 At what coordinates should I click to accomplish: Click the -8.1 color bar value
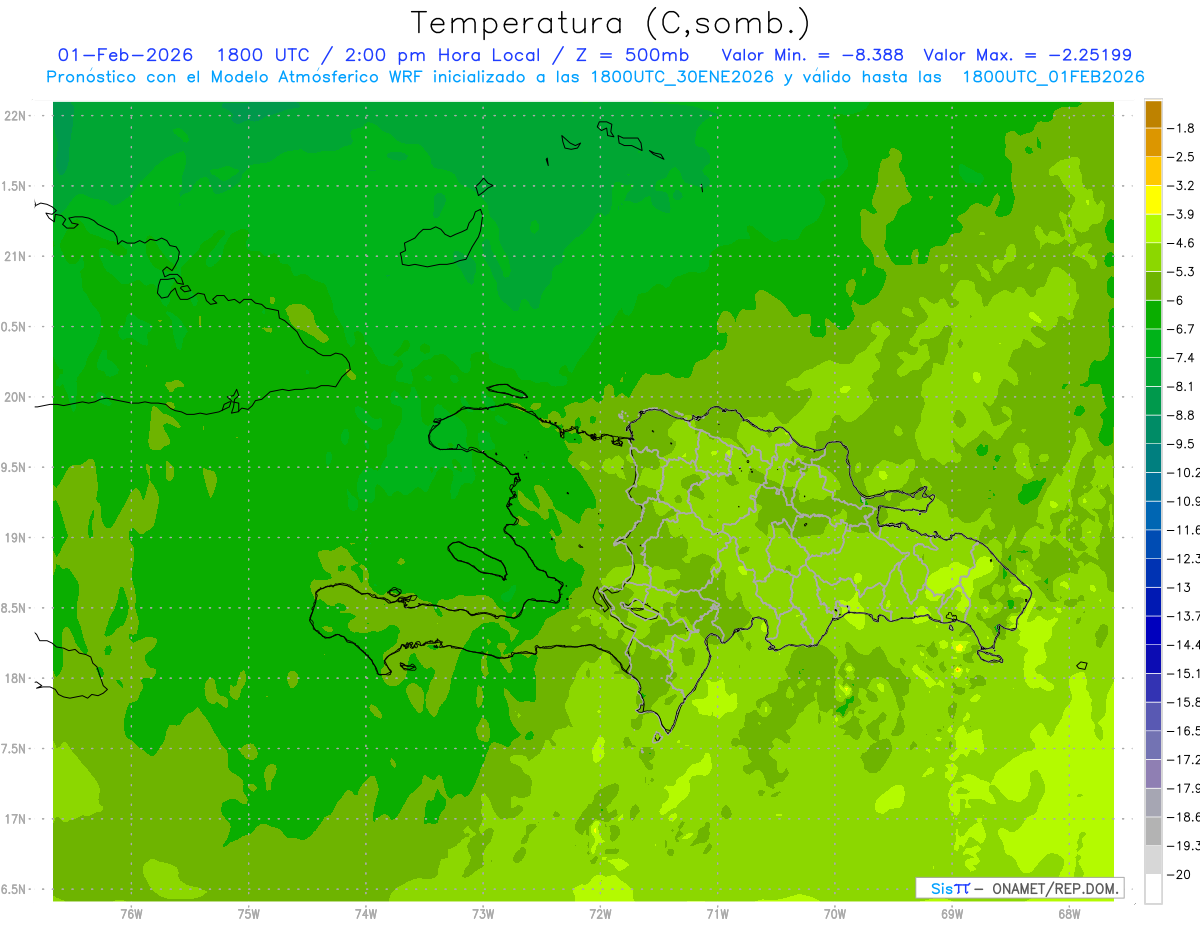click(1181, 387)
